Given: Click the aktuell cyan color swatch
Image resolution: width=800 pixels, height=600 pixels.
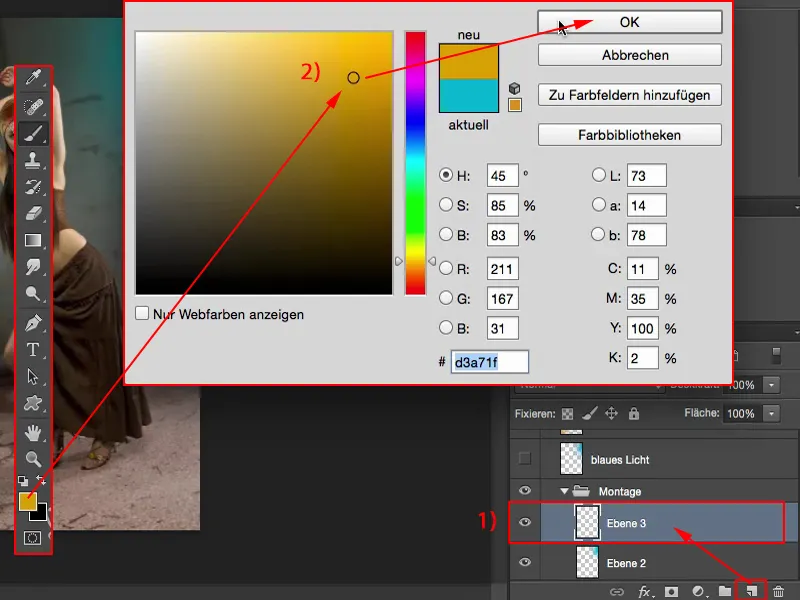Looking at the screenshot, I should click(468, 95).
